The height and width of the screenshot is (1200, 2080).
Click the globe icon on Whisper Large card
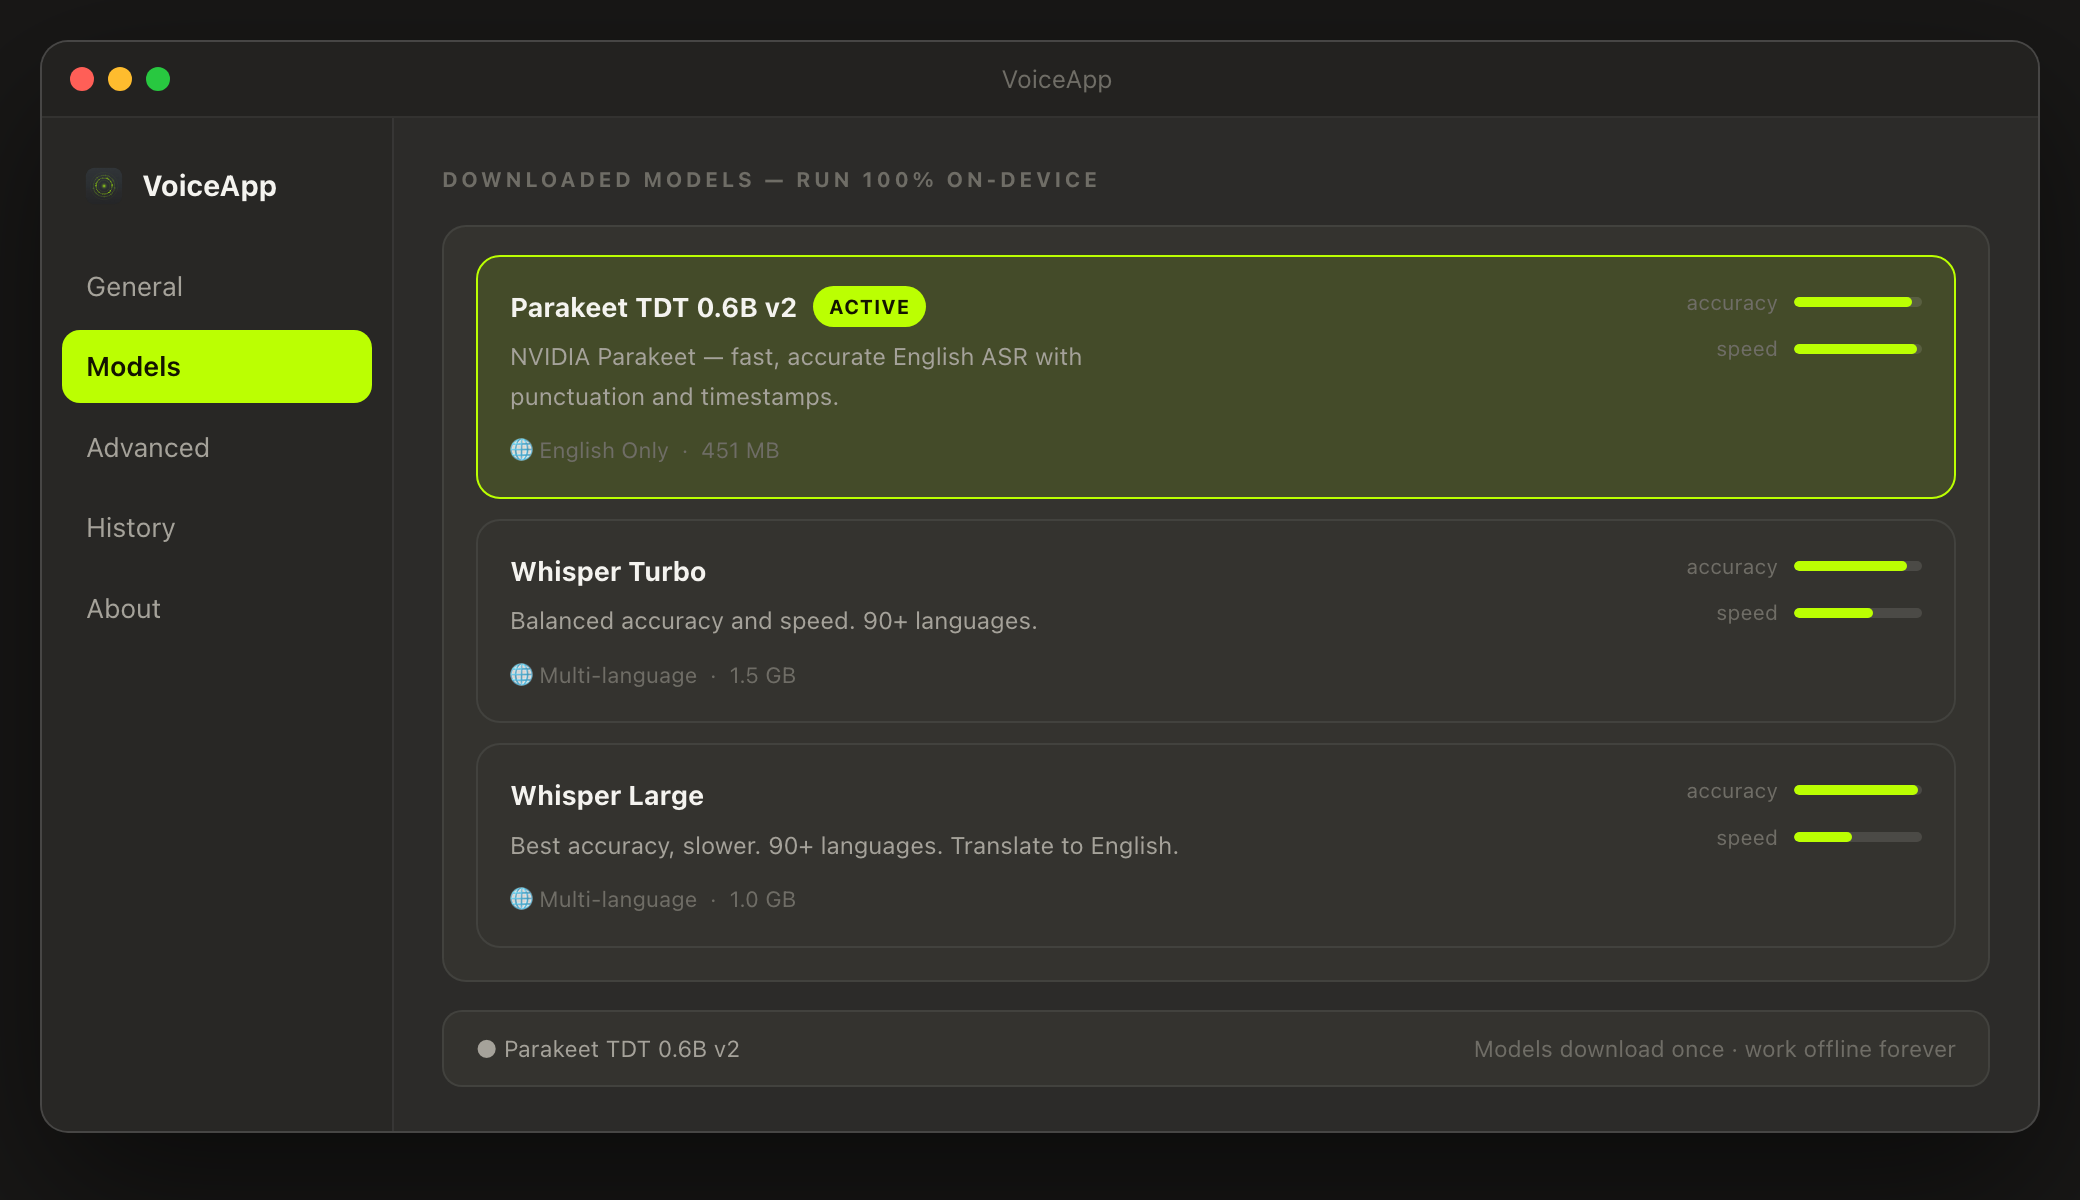click(521, 899)
